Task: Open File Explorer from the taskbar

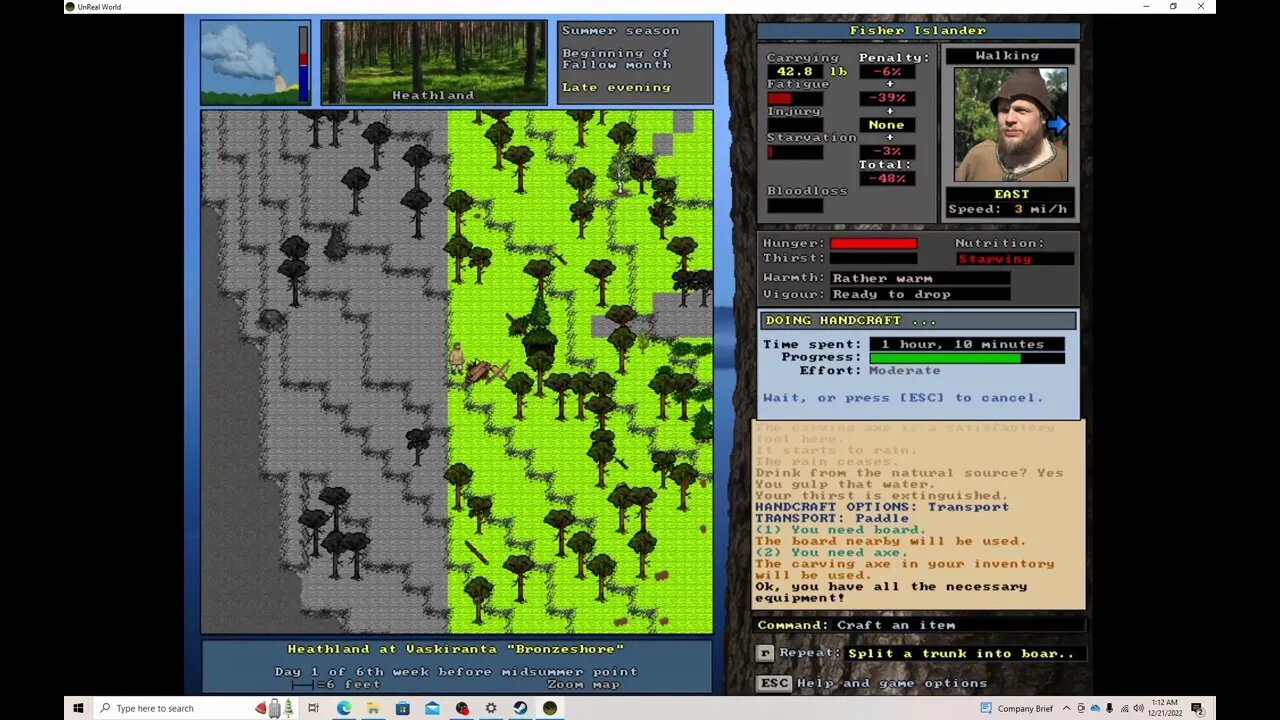Action: (x=373, y=708)
